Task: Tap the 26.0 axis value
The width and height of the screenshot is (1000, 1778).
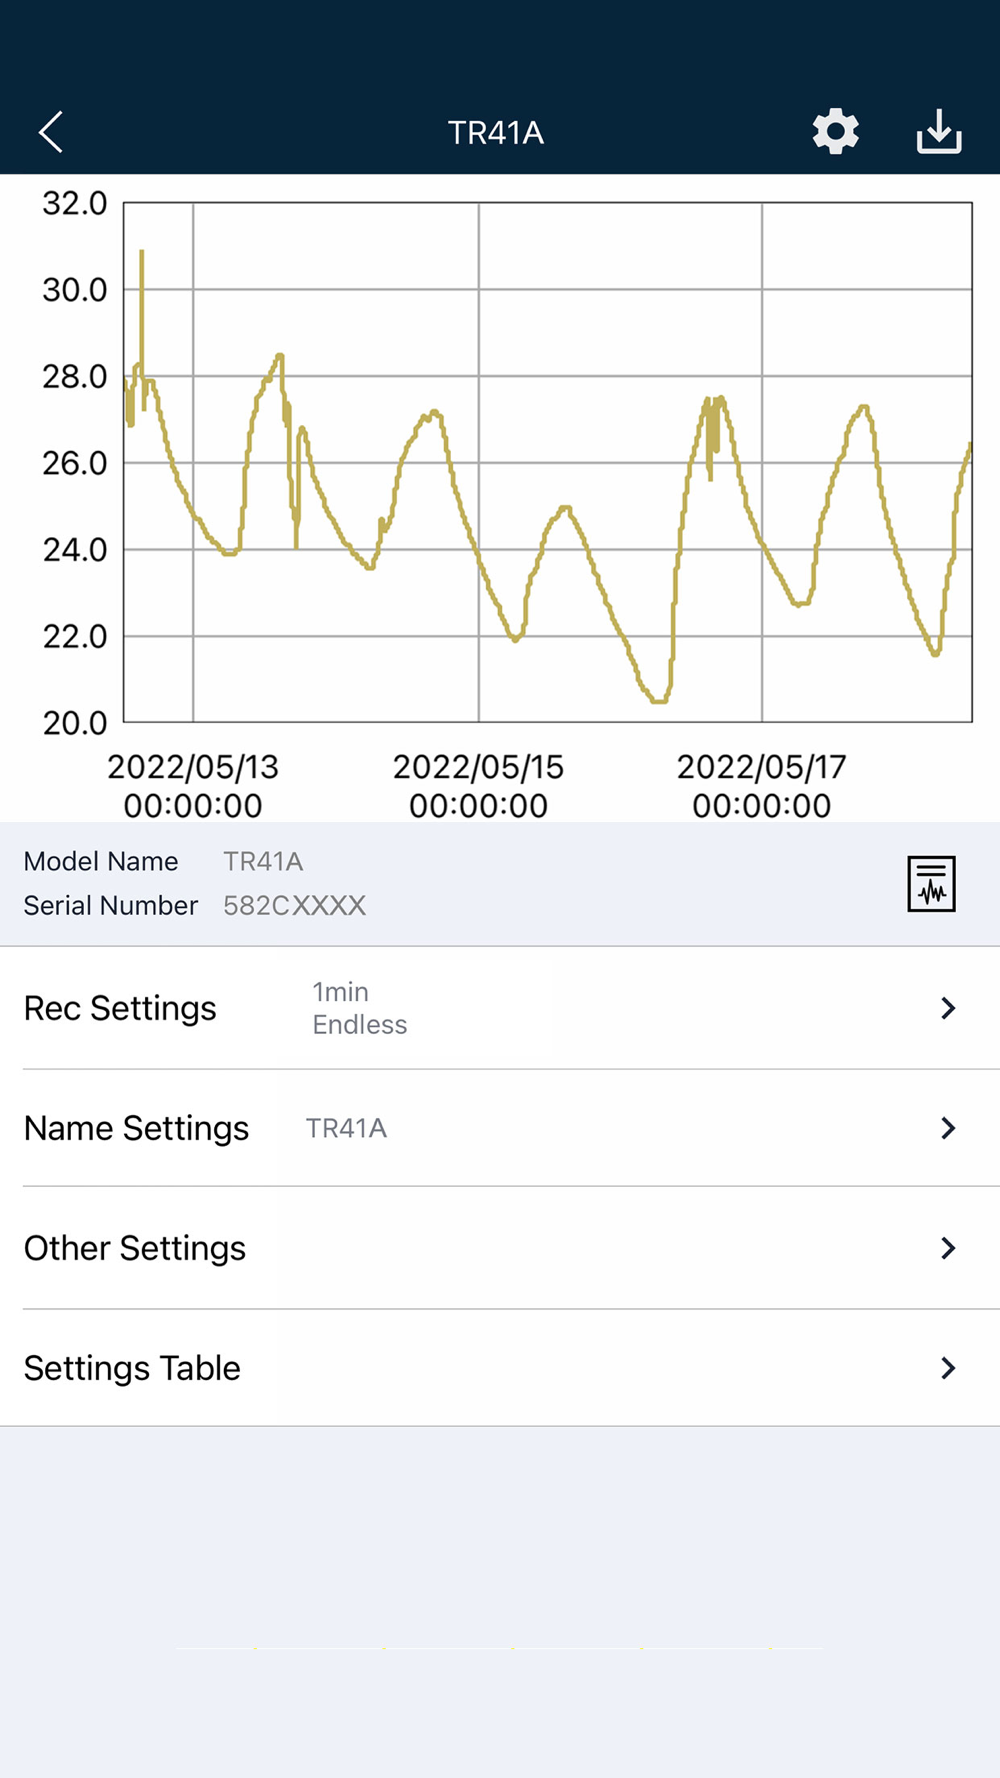Action: pos(74,463)
